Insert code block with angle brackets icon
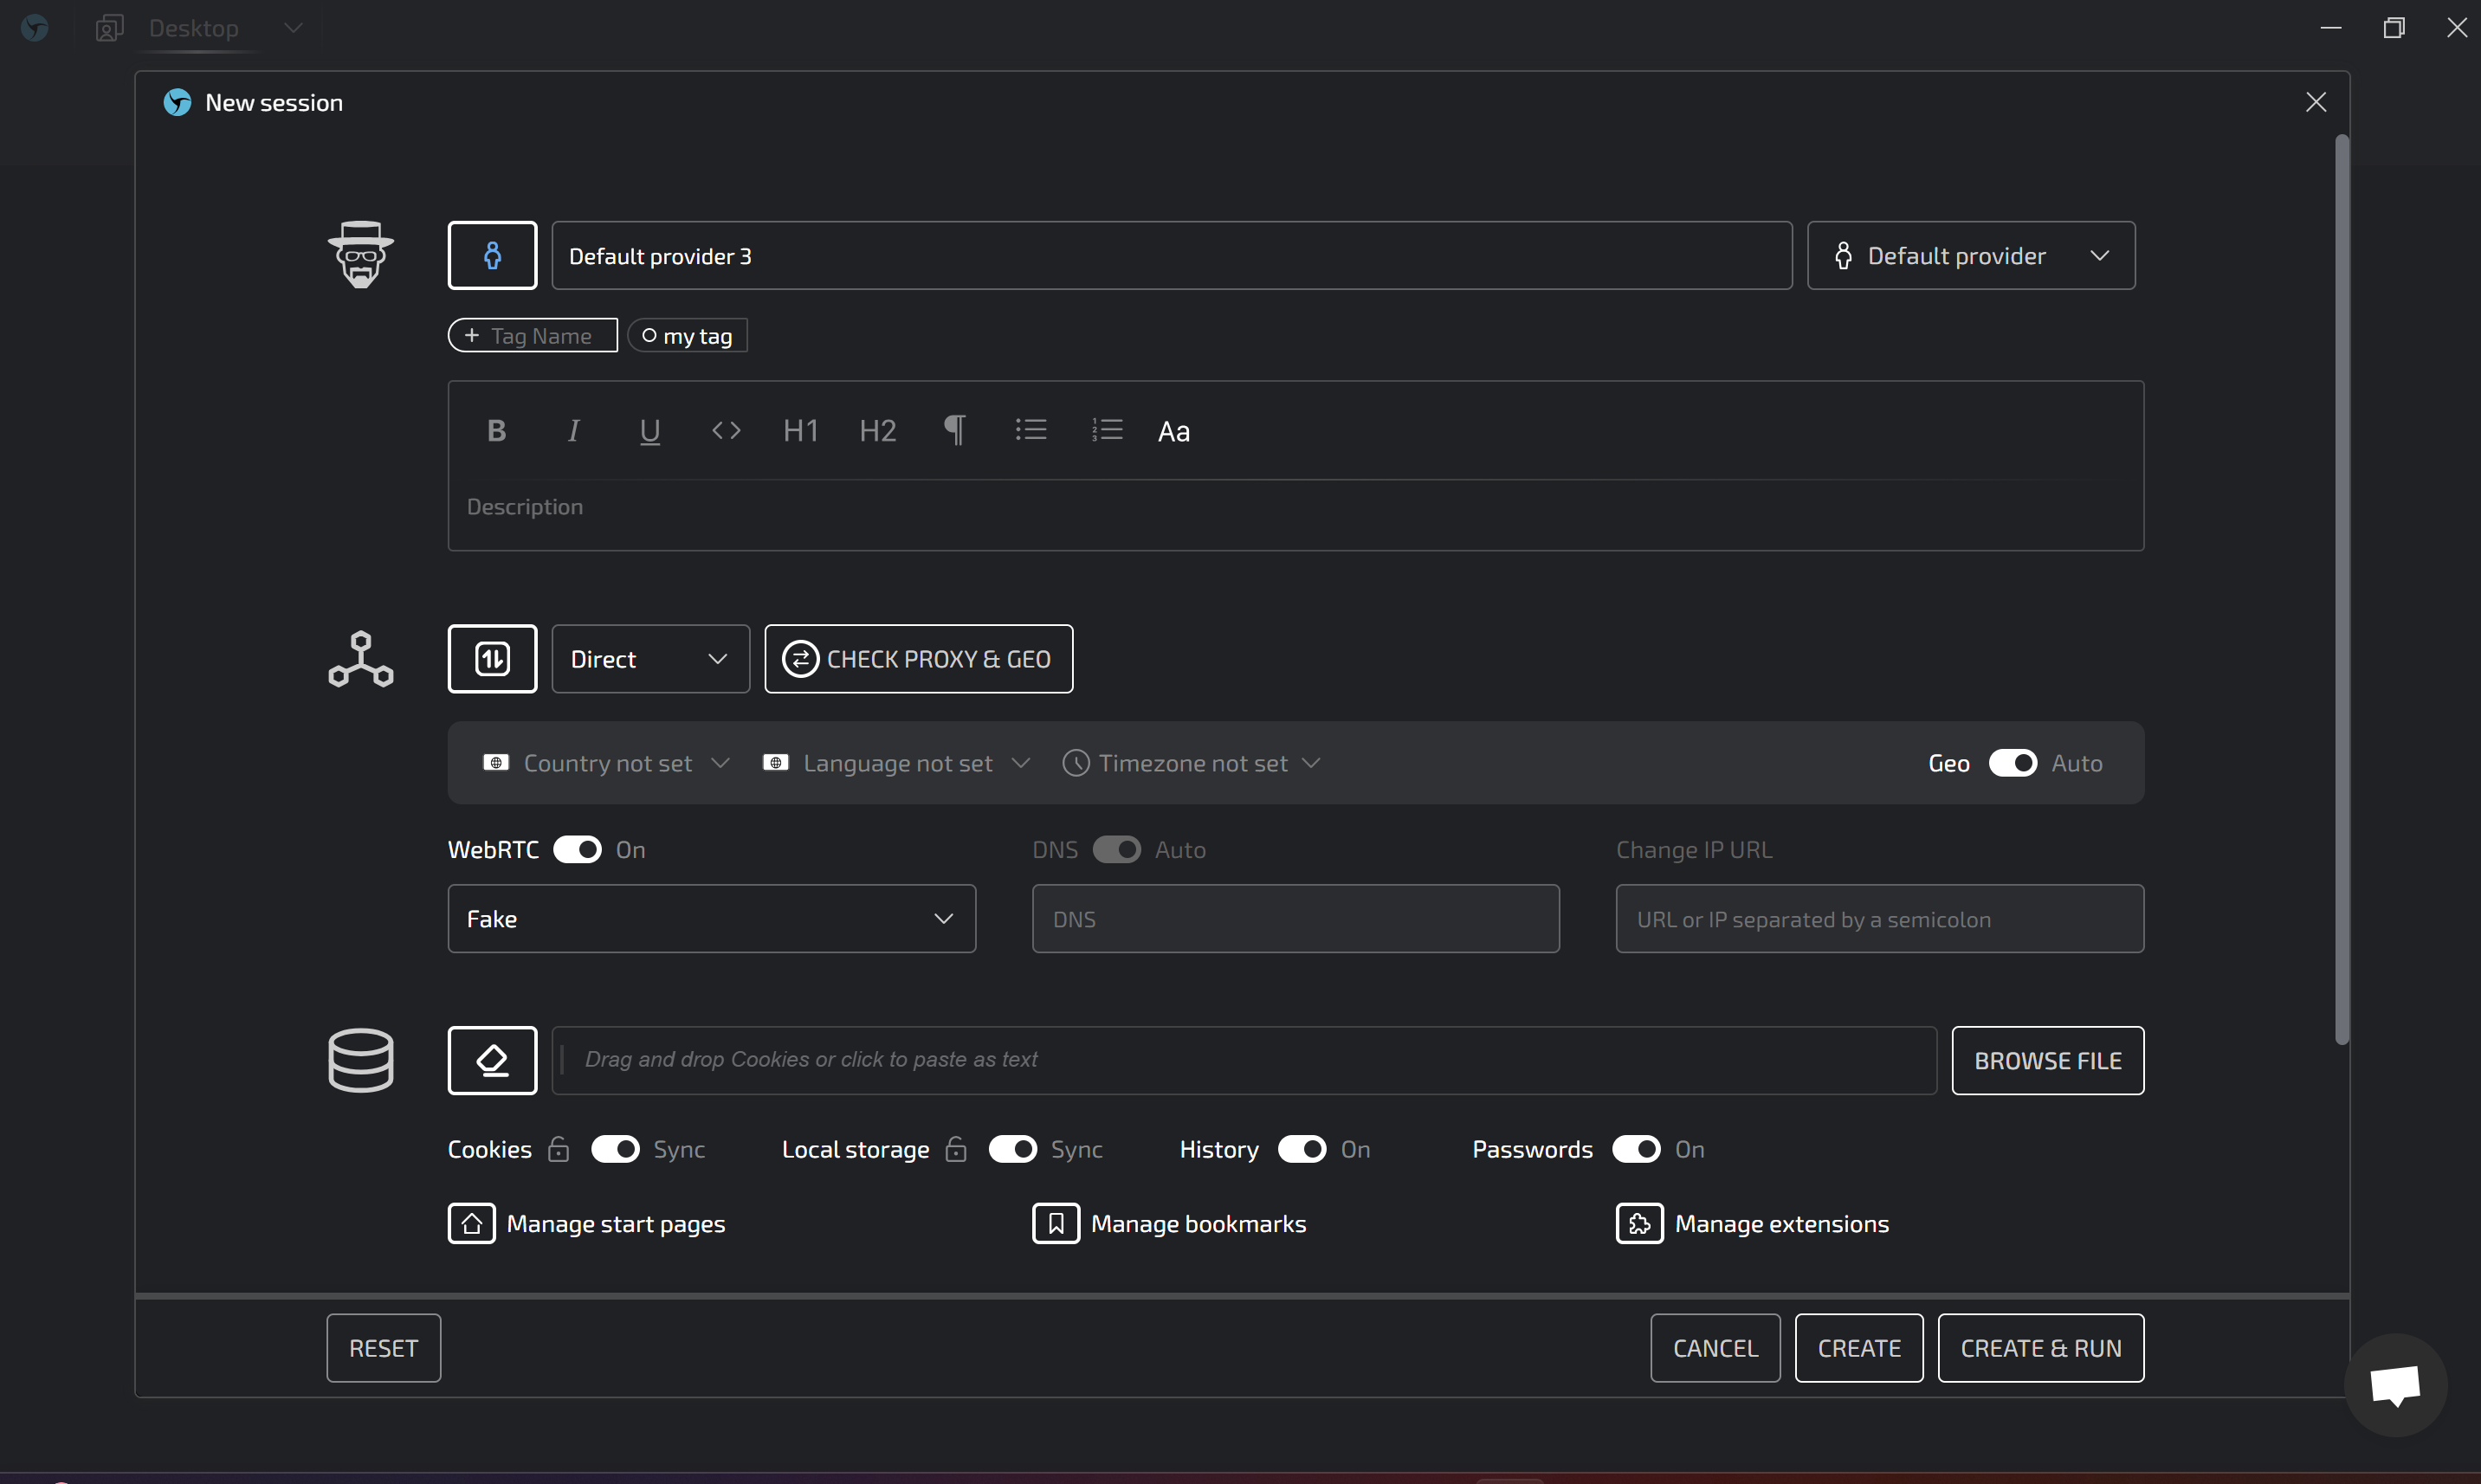This screenshot has height=1484, width=2481. tap(726, 431)
